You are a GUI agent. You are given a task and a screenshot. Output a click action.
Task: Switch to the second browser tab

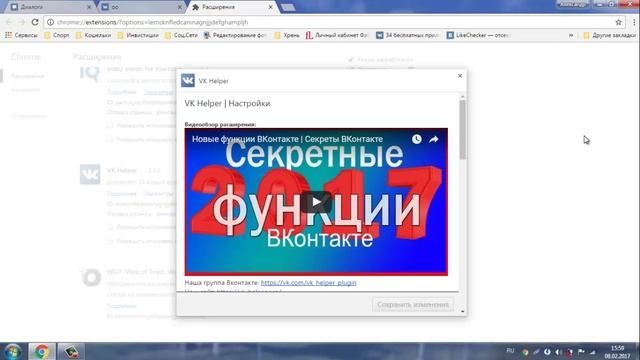pyautogui.click(x=140, y=7)
